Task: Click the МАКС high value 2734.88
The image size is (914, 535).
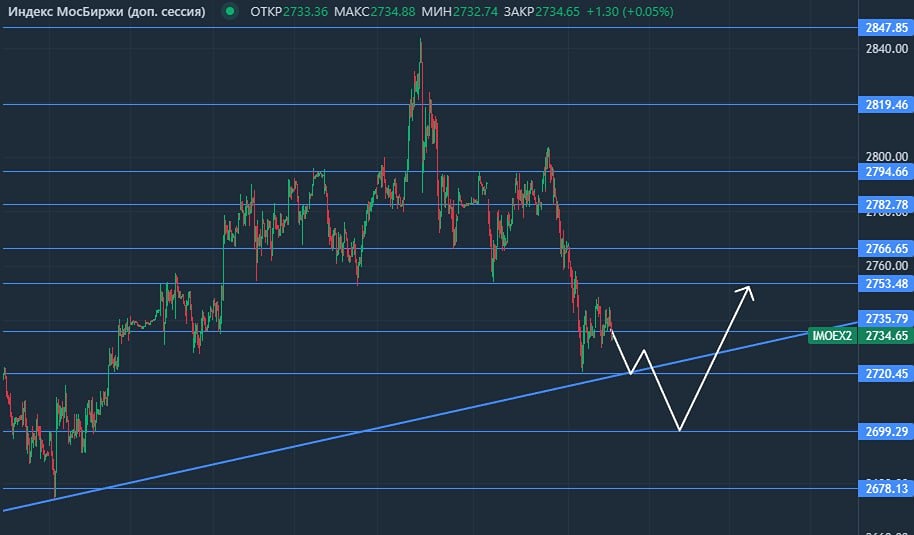Action: pyautogui.click(x=393, y=12)
